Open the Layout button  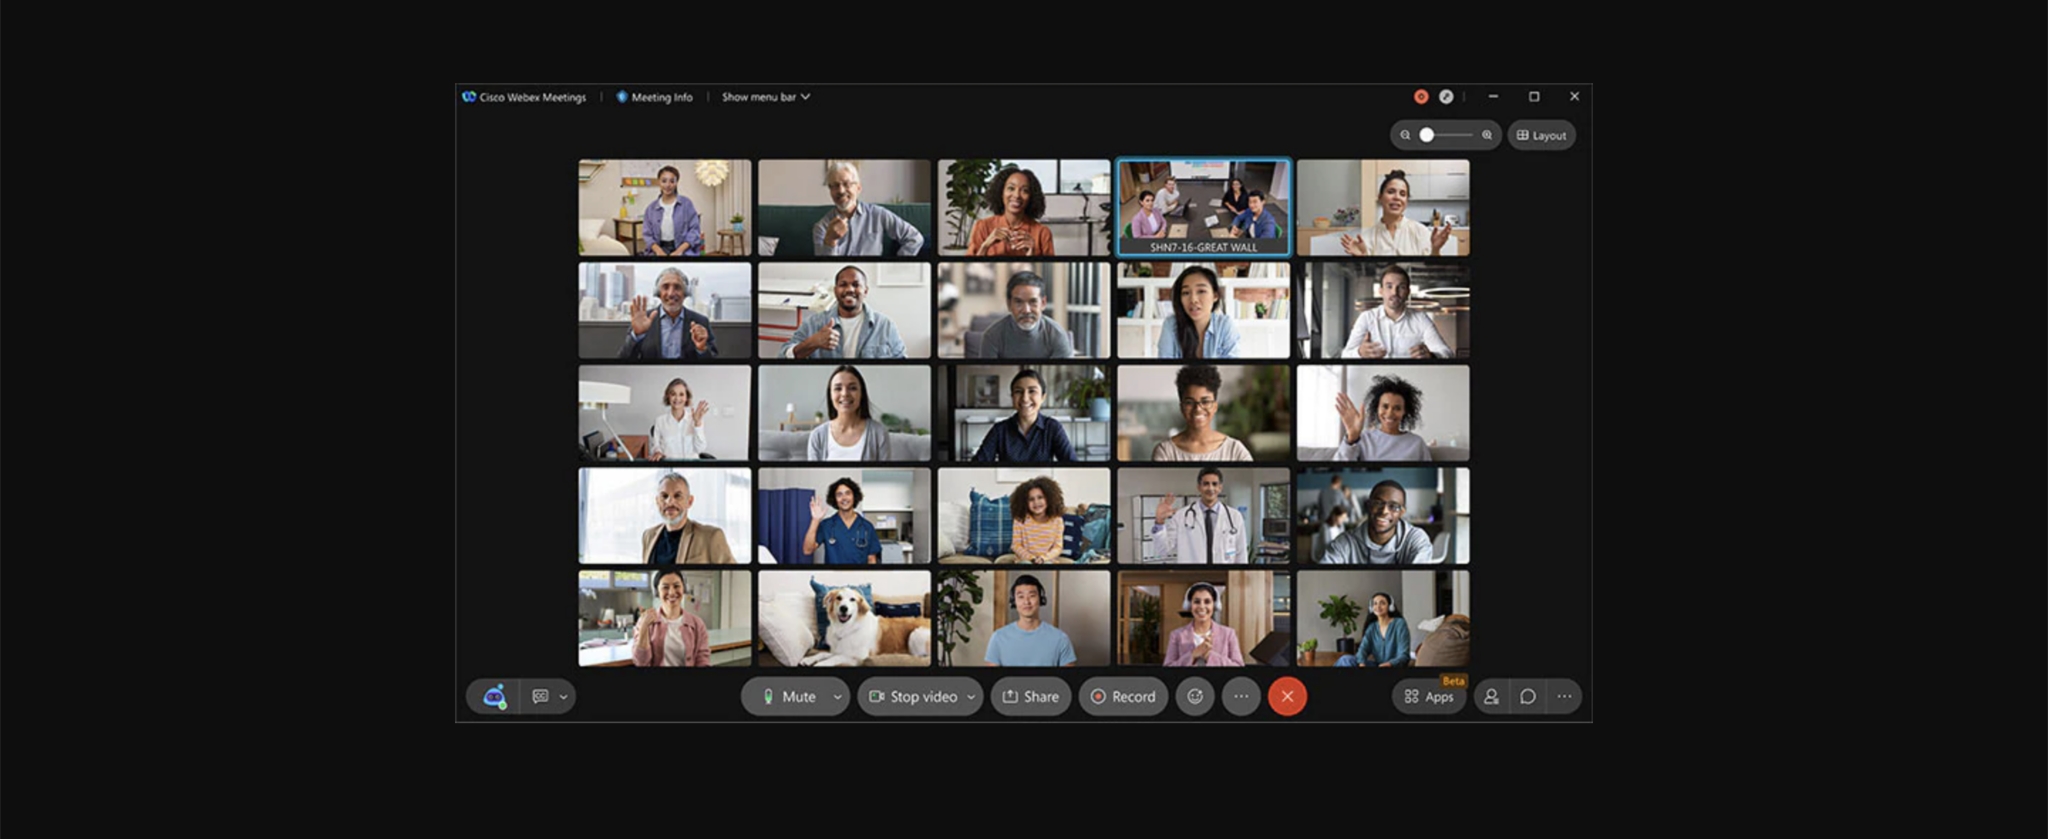[x=1541, y=135]
